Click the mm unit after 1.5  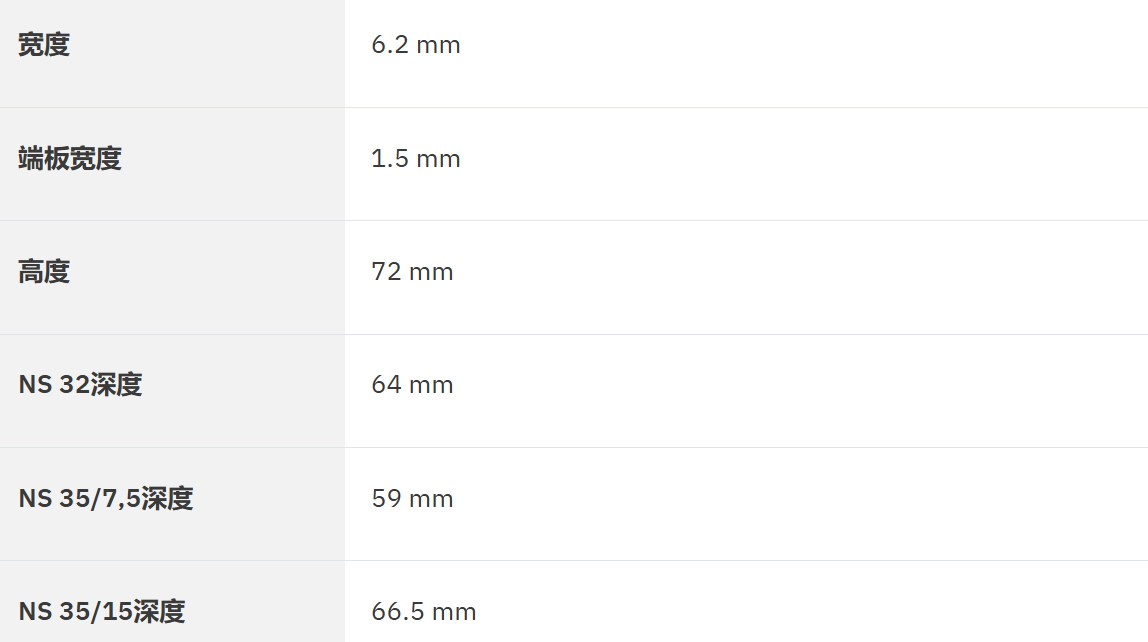(438, 159)
